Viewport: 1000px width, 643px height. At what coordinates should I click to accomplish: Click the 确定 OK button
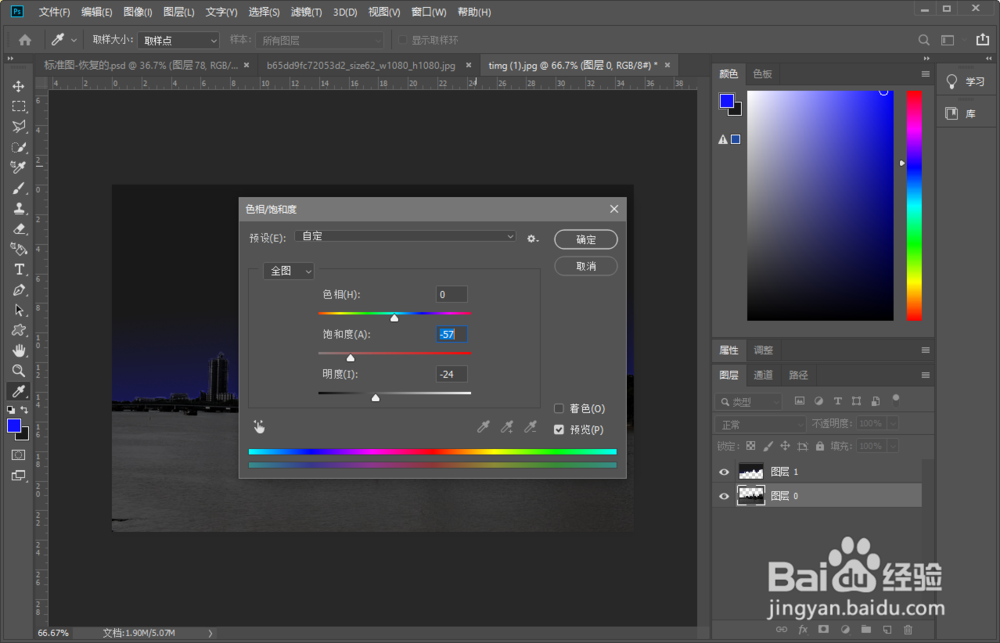[586, 239]
